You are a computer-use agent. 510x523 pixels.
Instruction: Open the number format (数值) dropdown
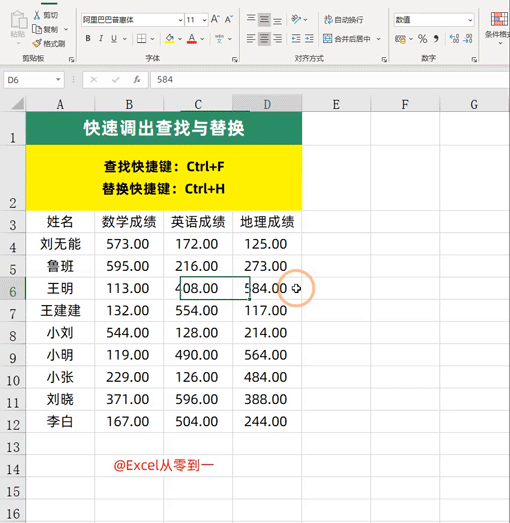470,20
